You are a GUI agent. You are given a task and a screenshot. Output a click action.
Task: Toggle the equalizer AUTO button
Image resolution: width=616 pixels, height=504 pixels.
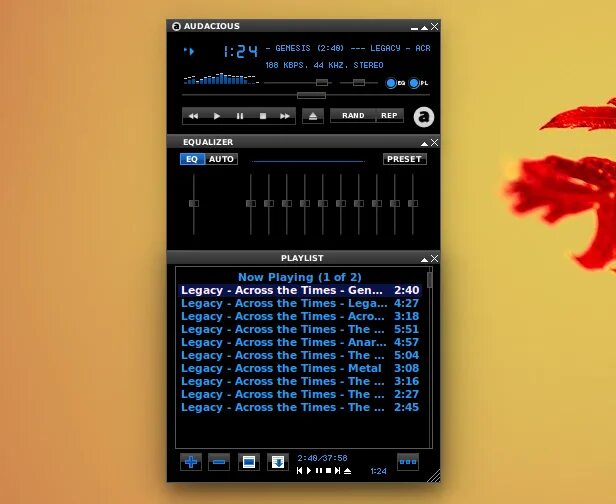click(221, 159)
